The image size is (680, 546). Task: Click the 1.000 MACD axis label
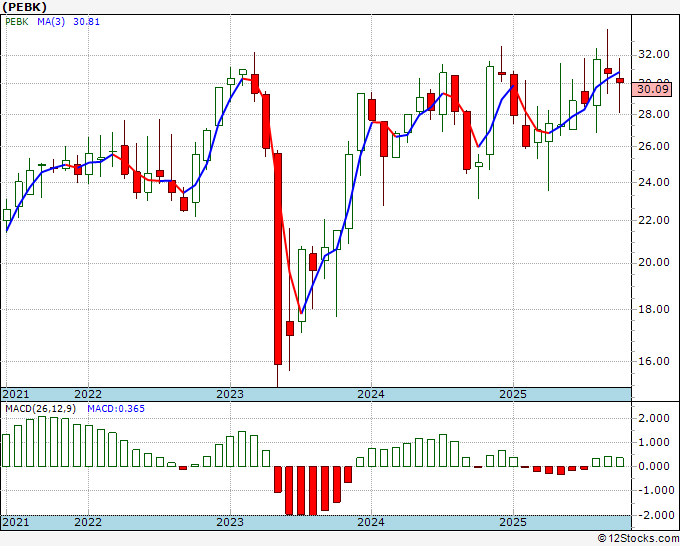pyautogui.click(x=654, y=442)
